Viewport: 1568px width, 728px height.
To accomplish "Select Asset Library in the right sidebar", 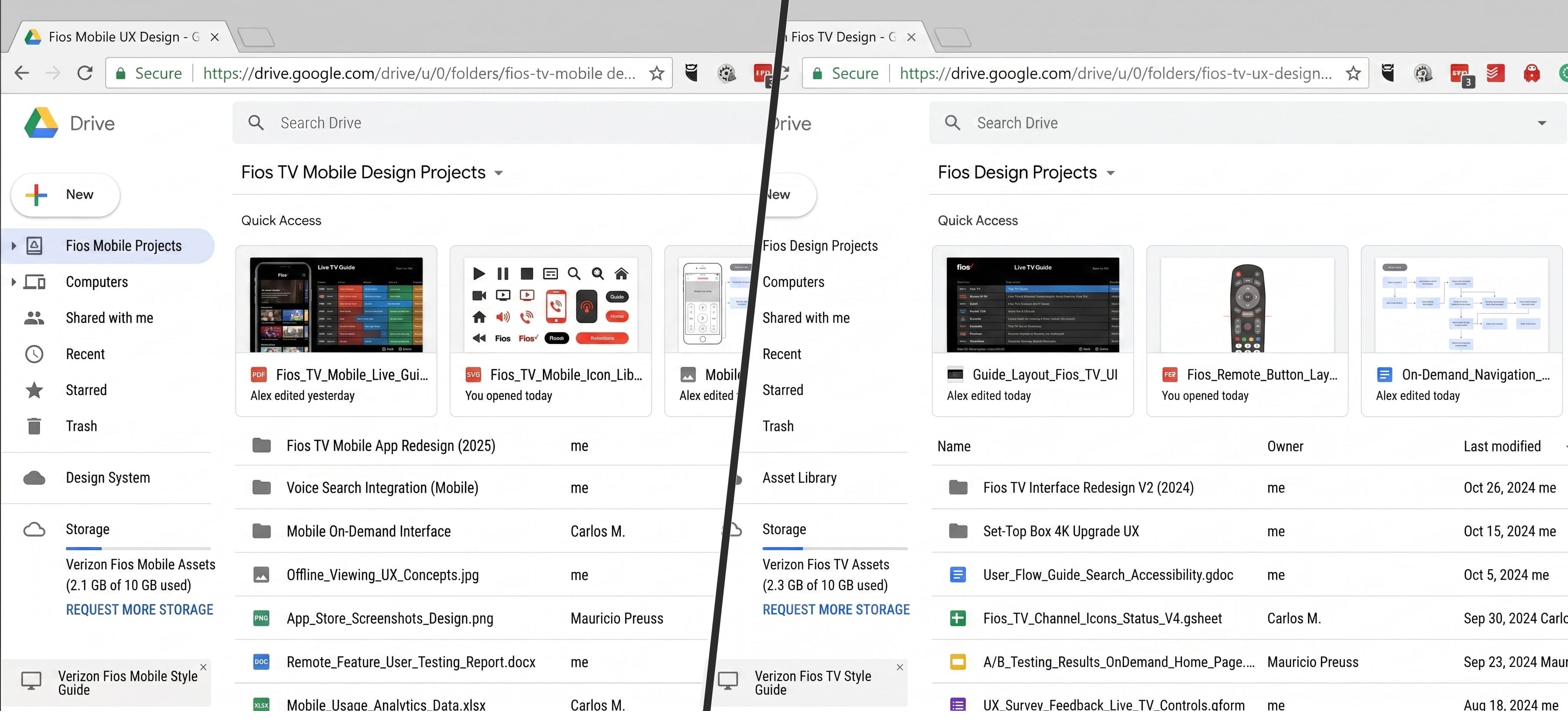I will [800, 478].
